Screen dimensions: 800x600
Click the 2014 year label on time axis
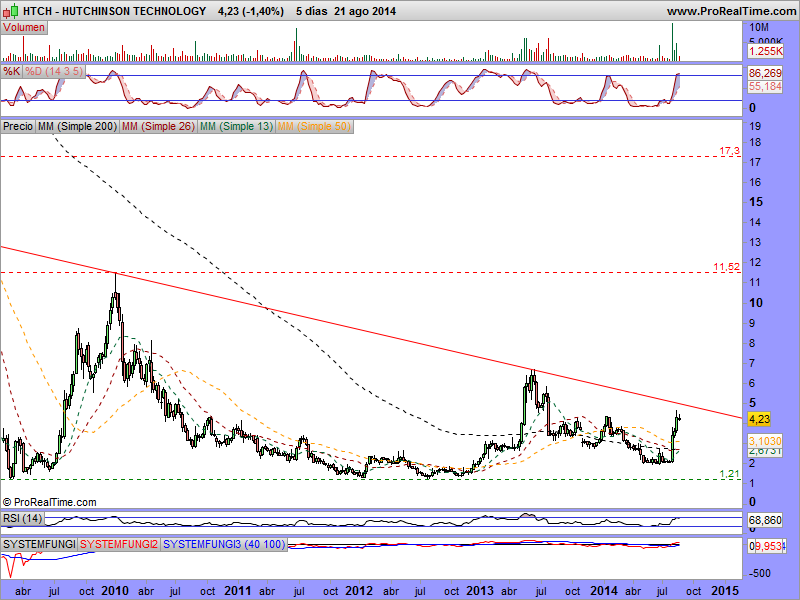click(x=604, y=591)
